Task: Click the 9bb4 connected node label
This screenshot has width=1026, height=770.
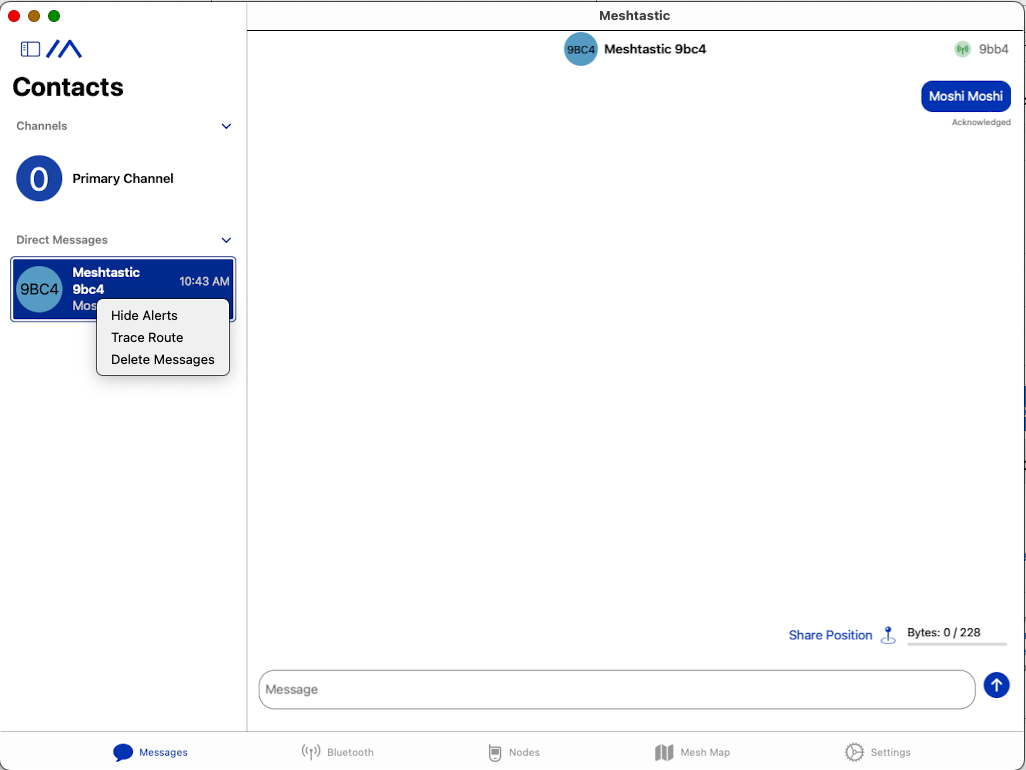Action: (993, 49)
